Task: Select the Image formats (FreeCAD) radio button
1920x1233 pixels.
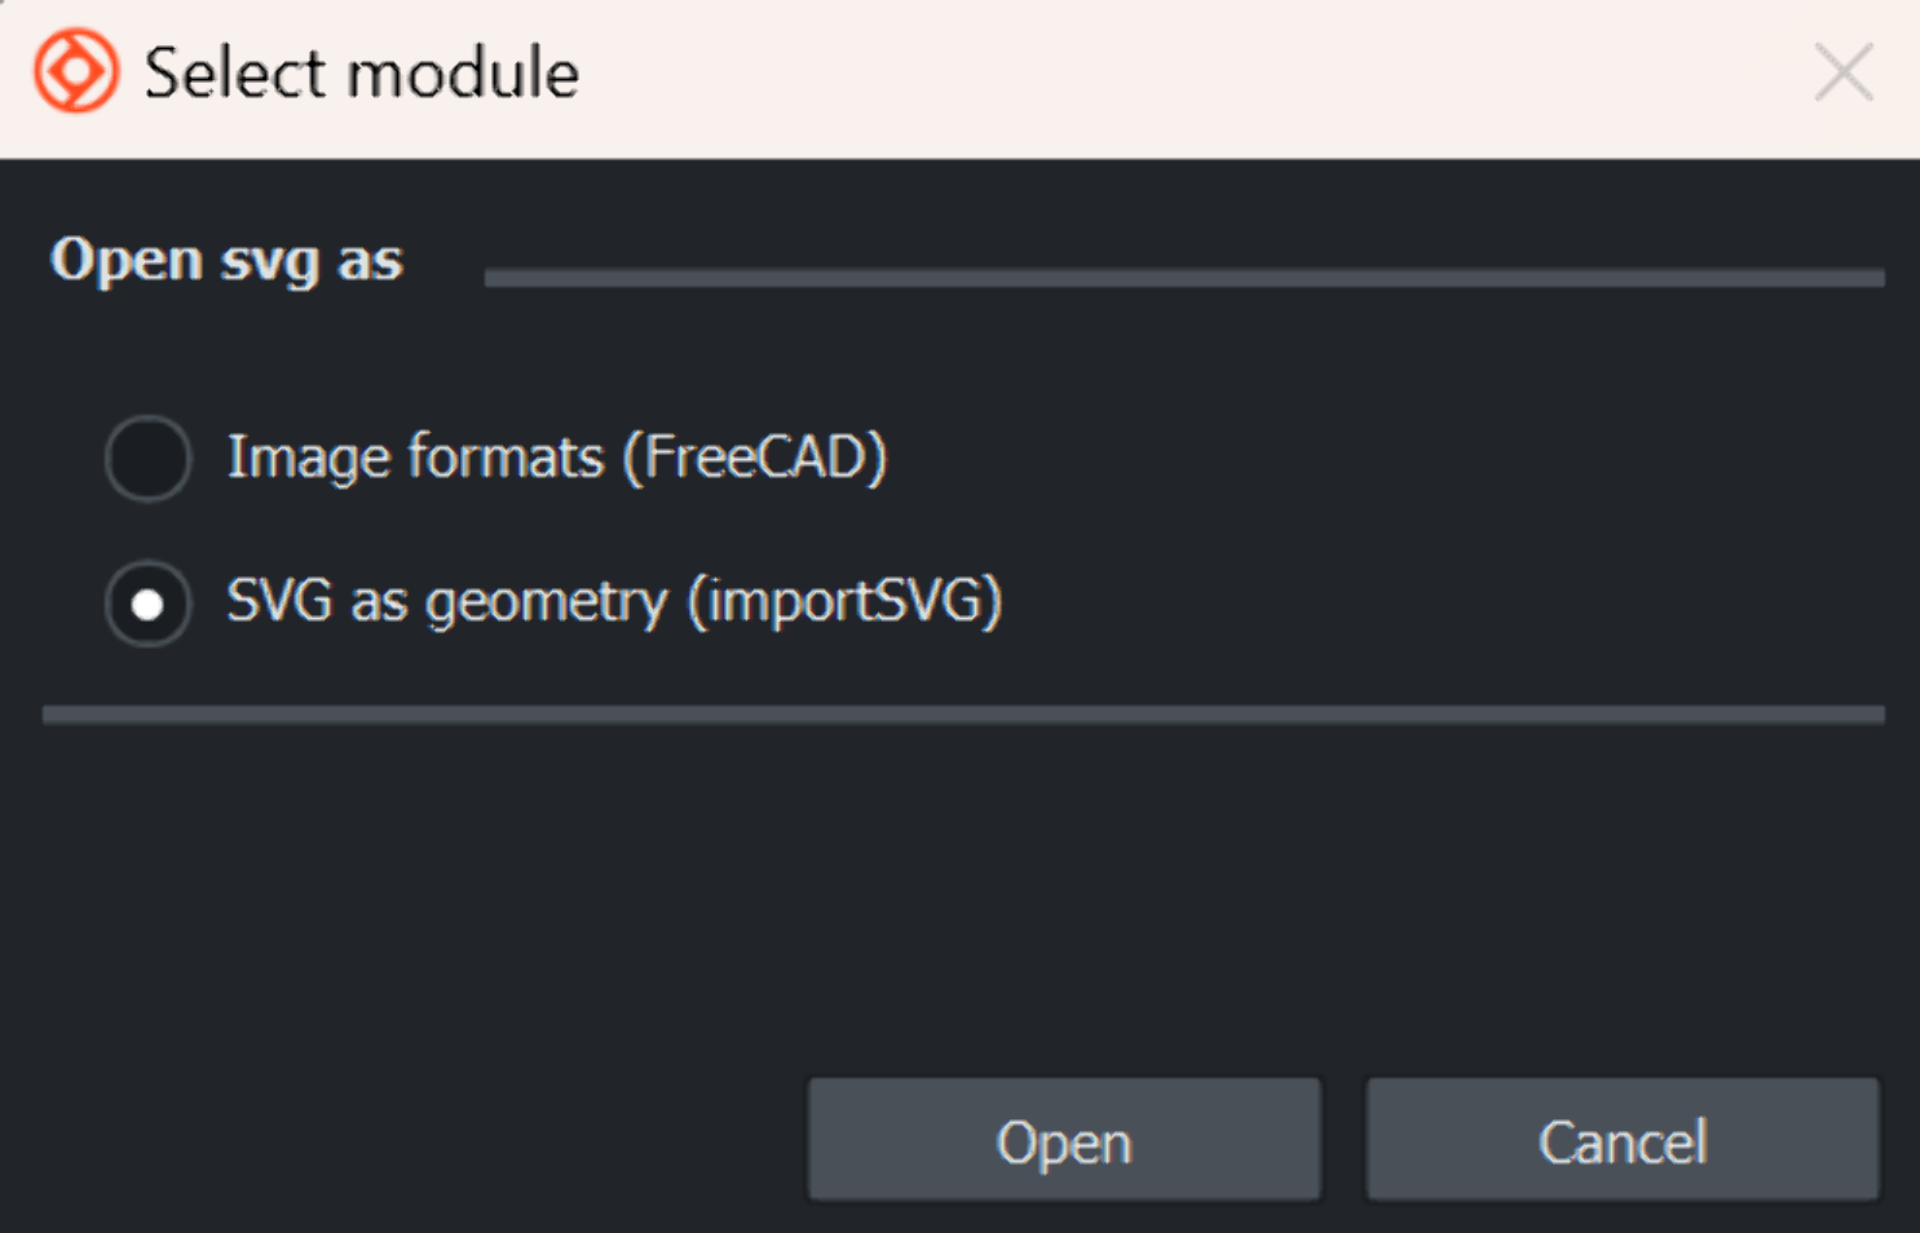Action: click(x=148, y=458)
